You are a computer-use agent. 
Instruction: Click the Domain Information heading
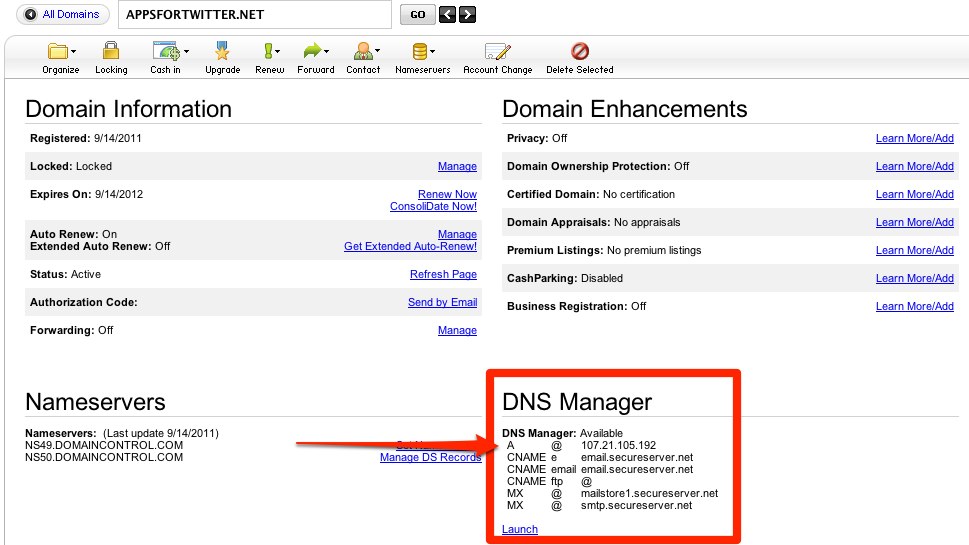[x=129, y=109]
